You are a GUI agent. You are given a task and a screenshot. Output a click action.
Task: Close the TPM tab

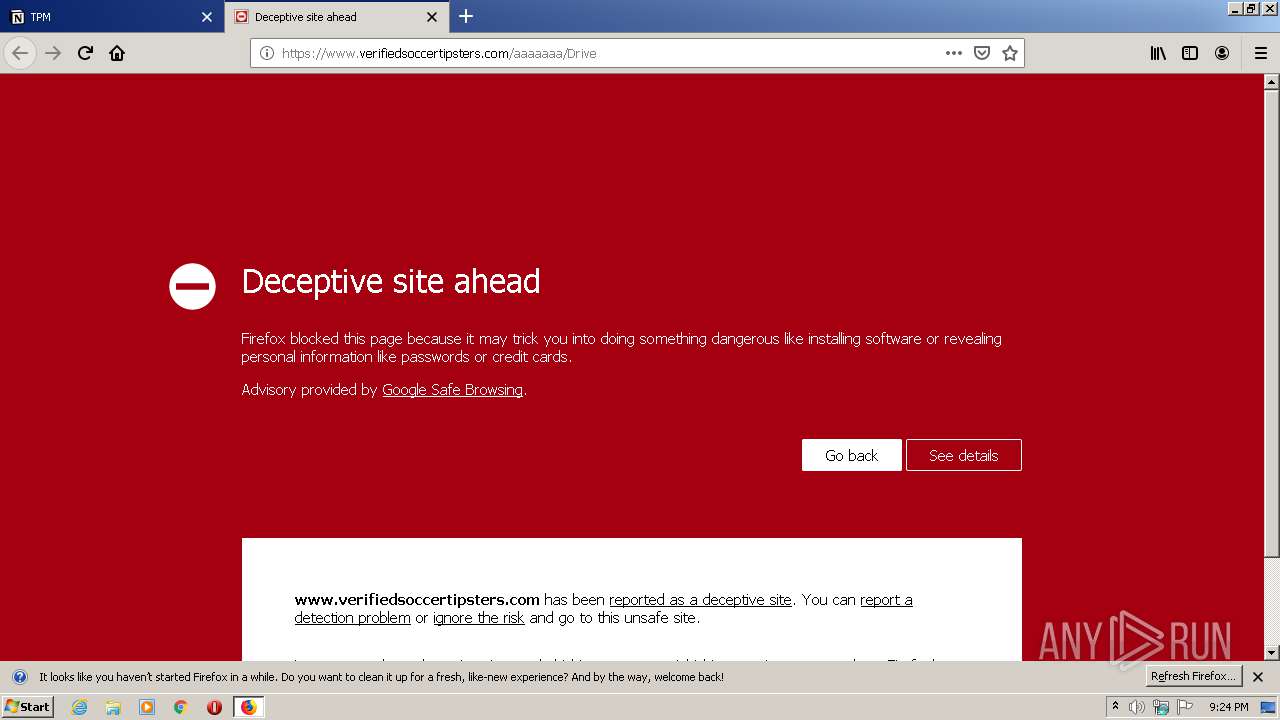[x=207, y=17]
